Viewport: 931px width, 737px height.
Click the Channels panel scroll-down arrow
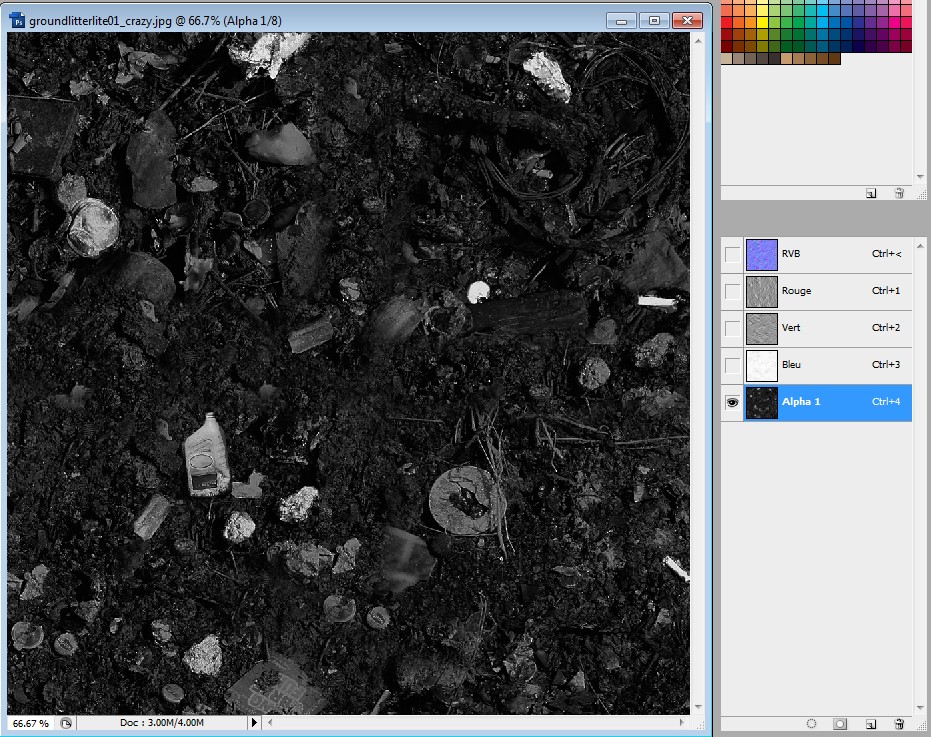pyautogui.click(x=920, y=707)
